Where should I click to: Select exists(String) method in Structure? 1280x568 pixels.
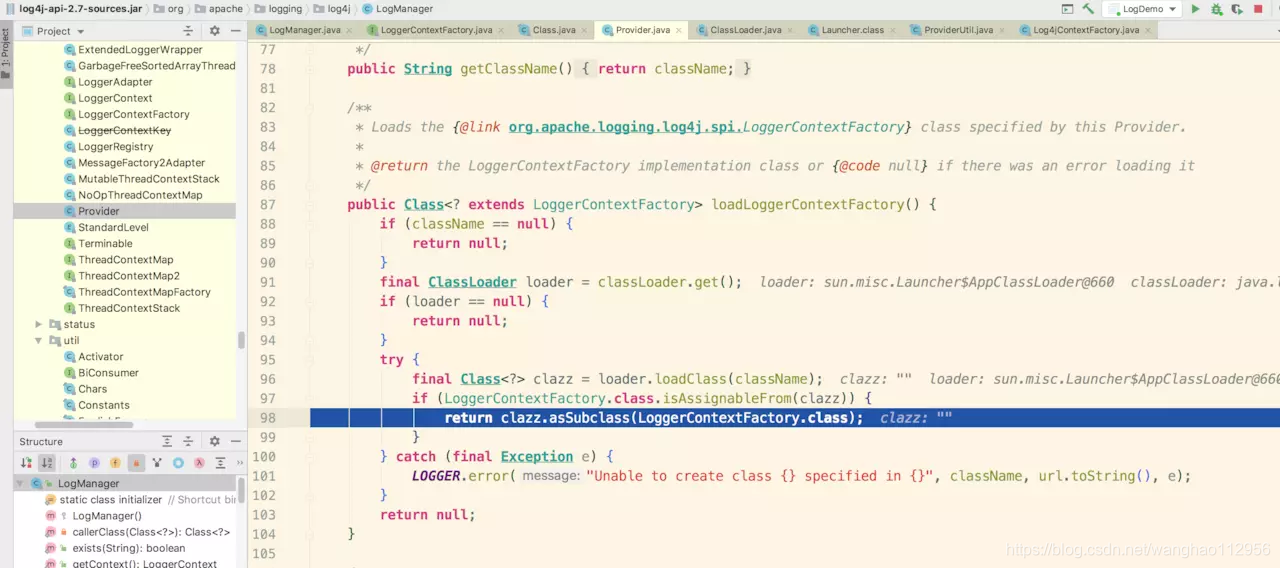point(115,548)
